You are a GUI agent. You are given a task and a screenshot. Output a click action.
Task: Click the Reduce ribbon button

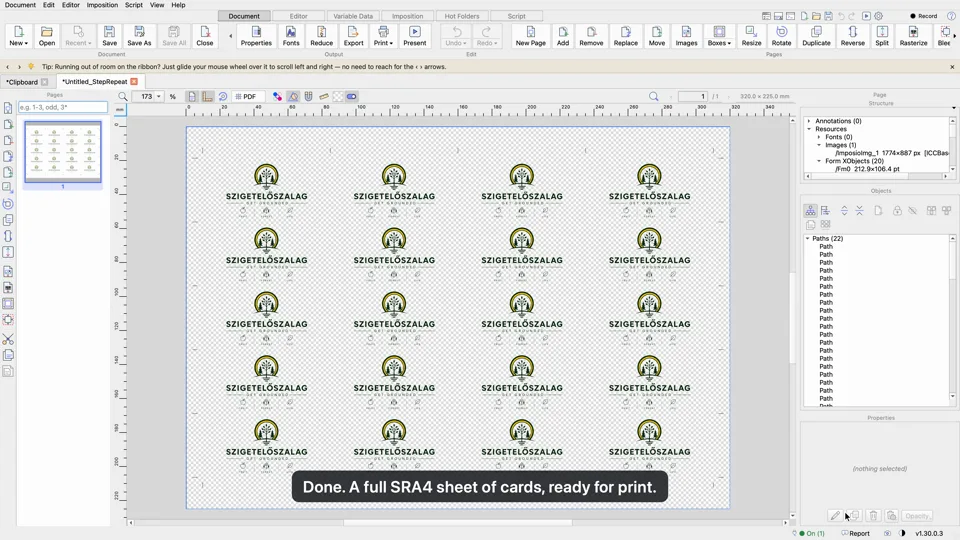point(321,36)
